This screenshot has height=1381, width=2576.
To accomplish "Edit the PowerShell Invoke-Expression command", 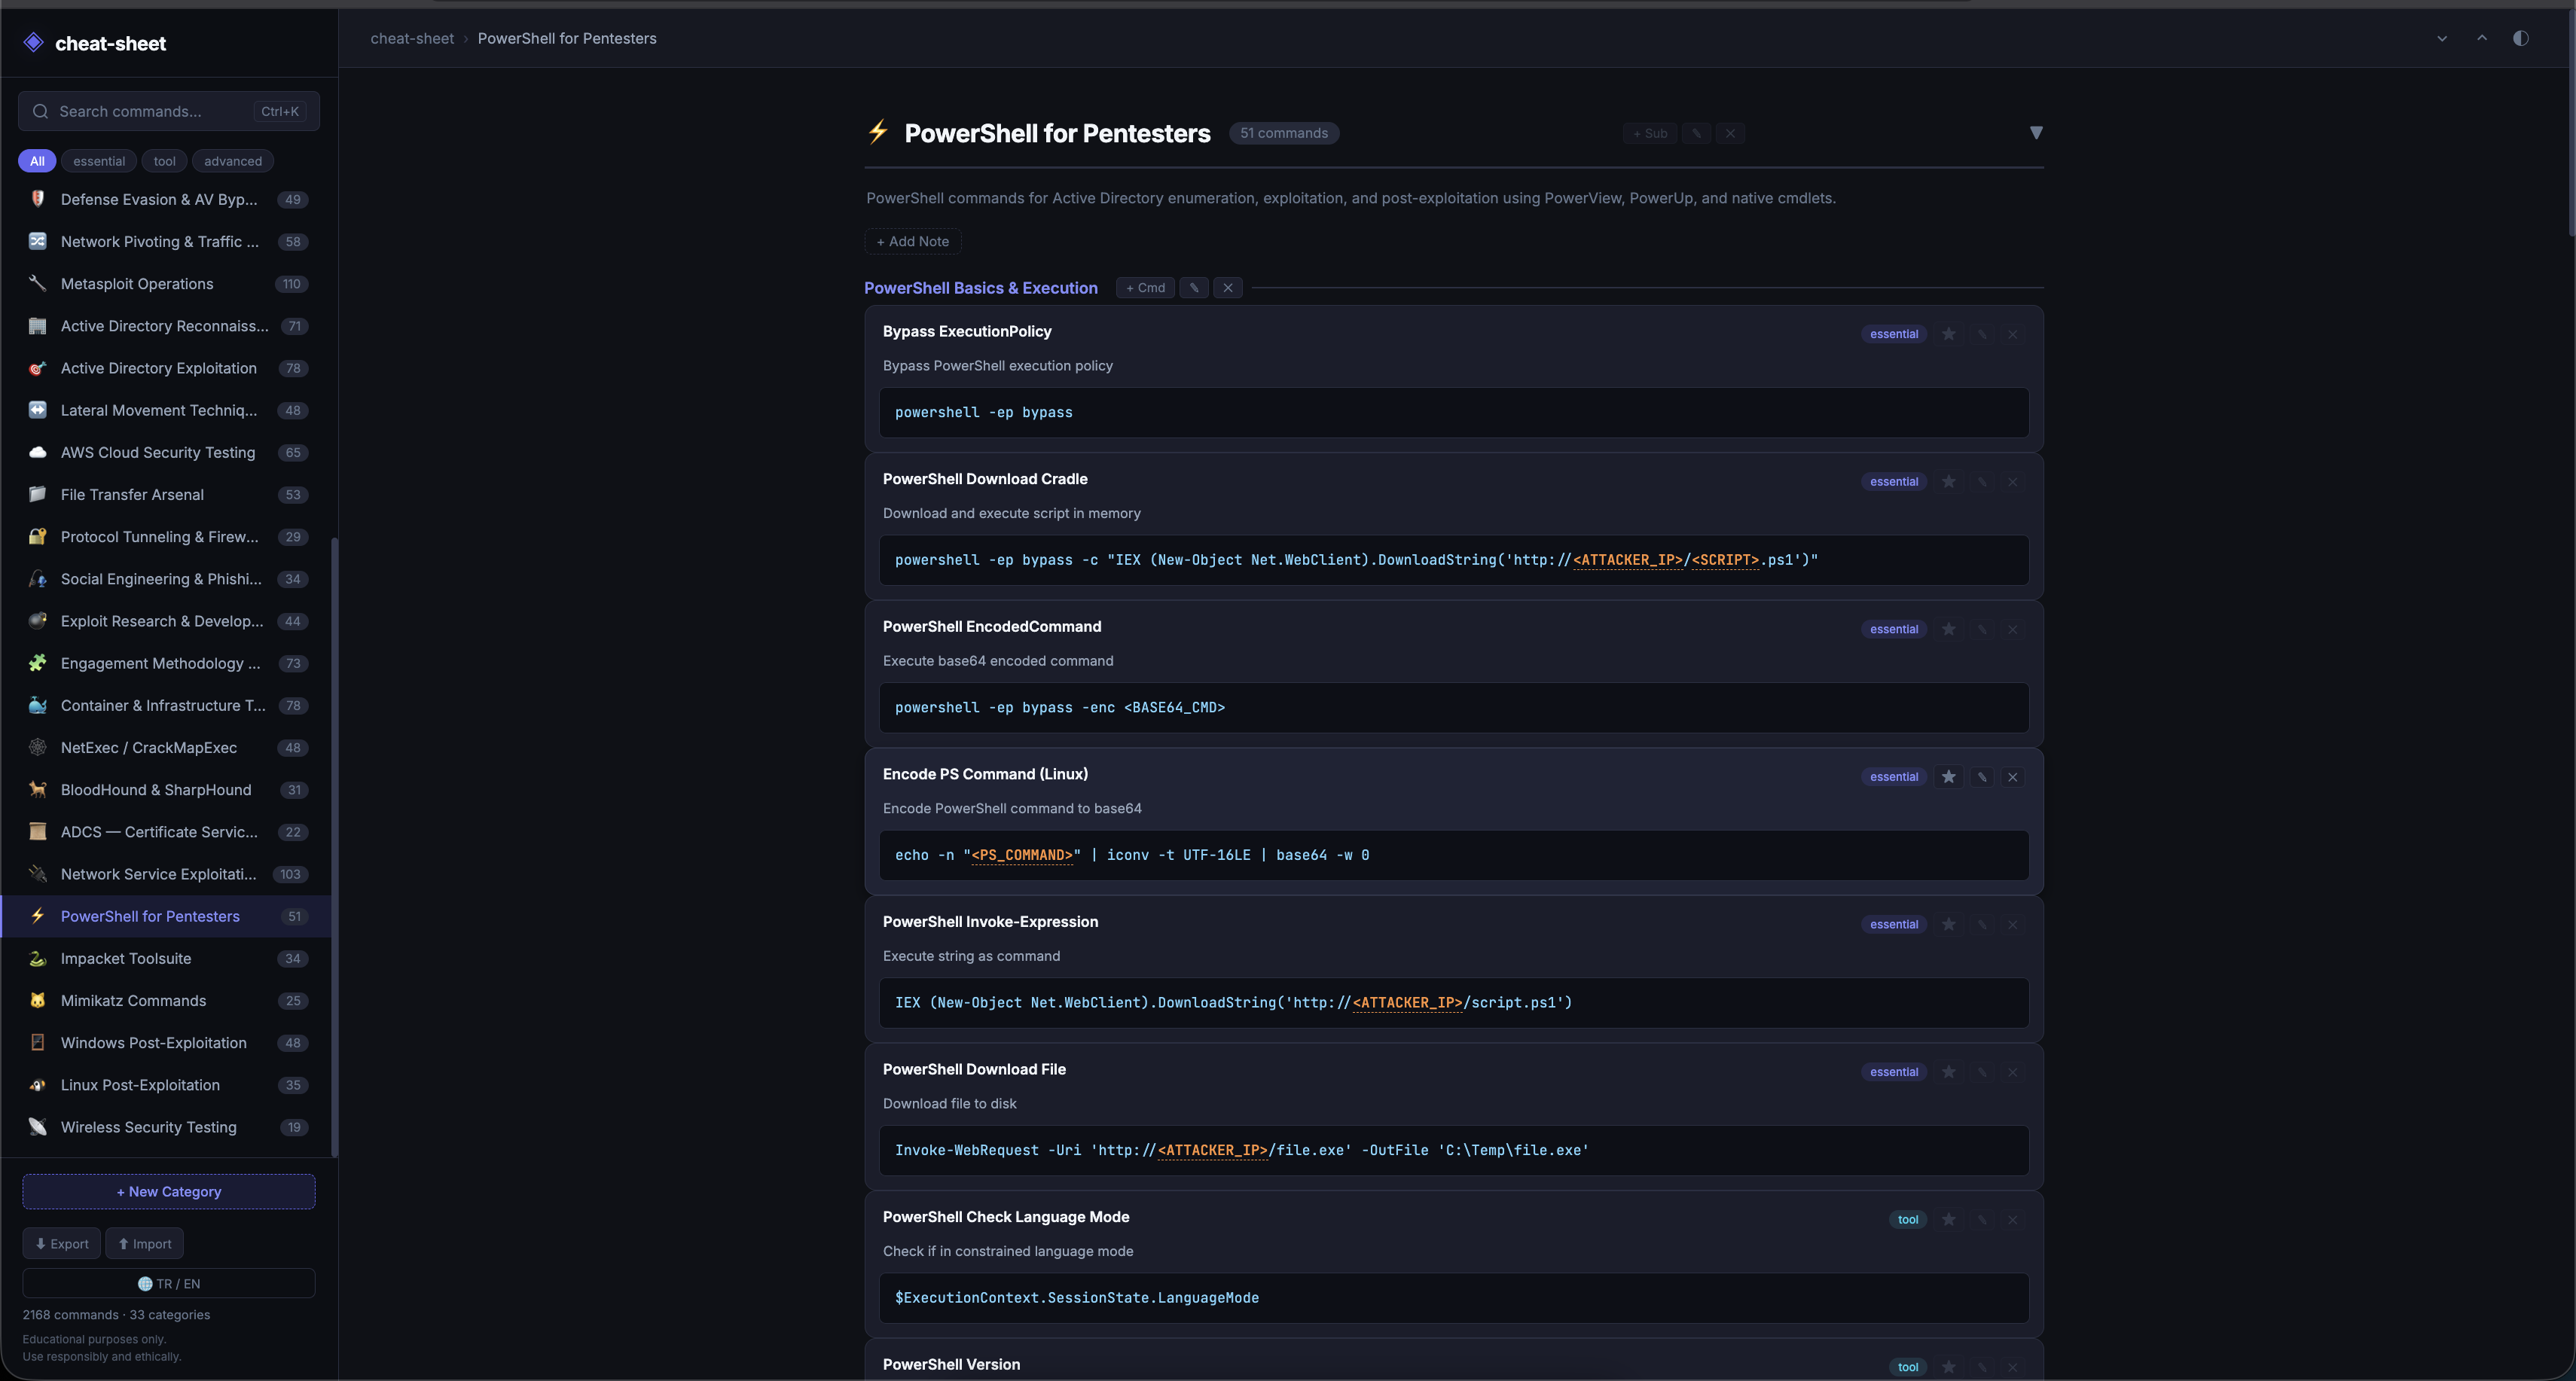I will (1981, 924).
